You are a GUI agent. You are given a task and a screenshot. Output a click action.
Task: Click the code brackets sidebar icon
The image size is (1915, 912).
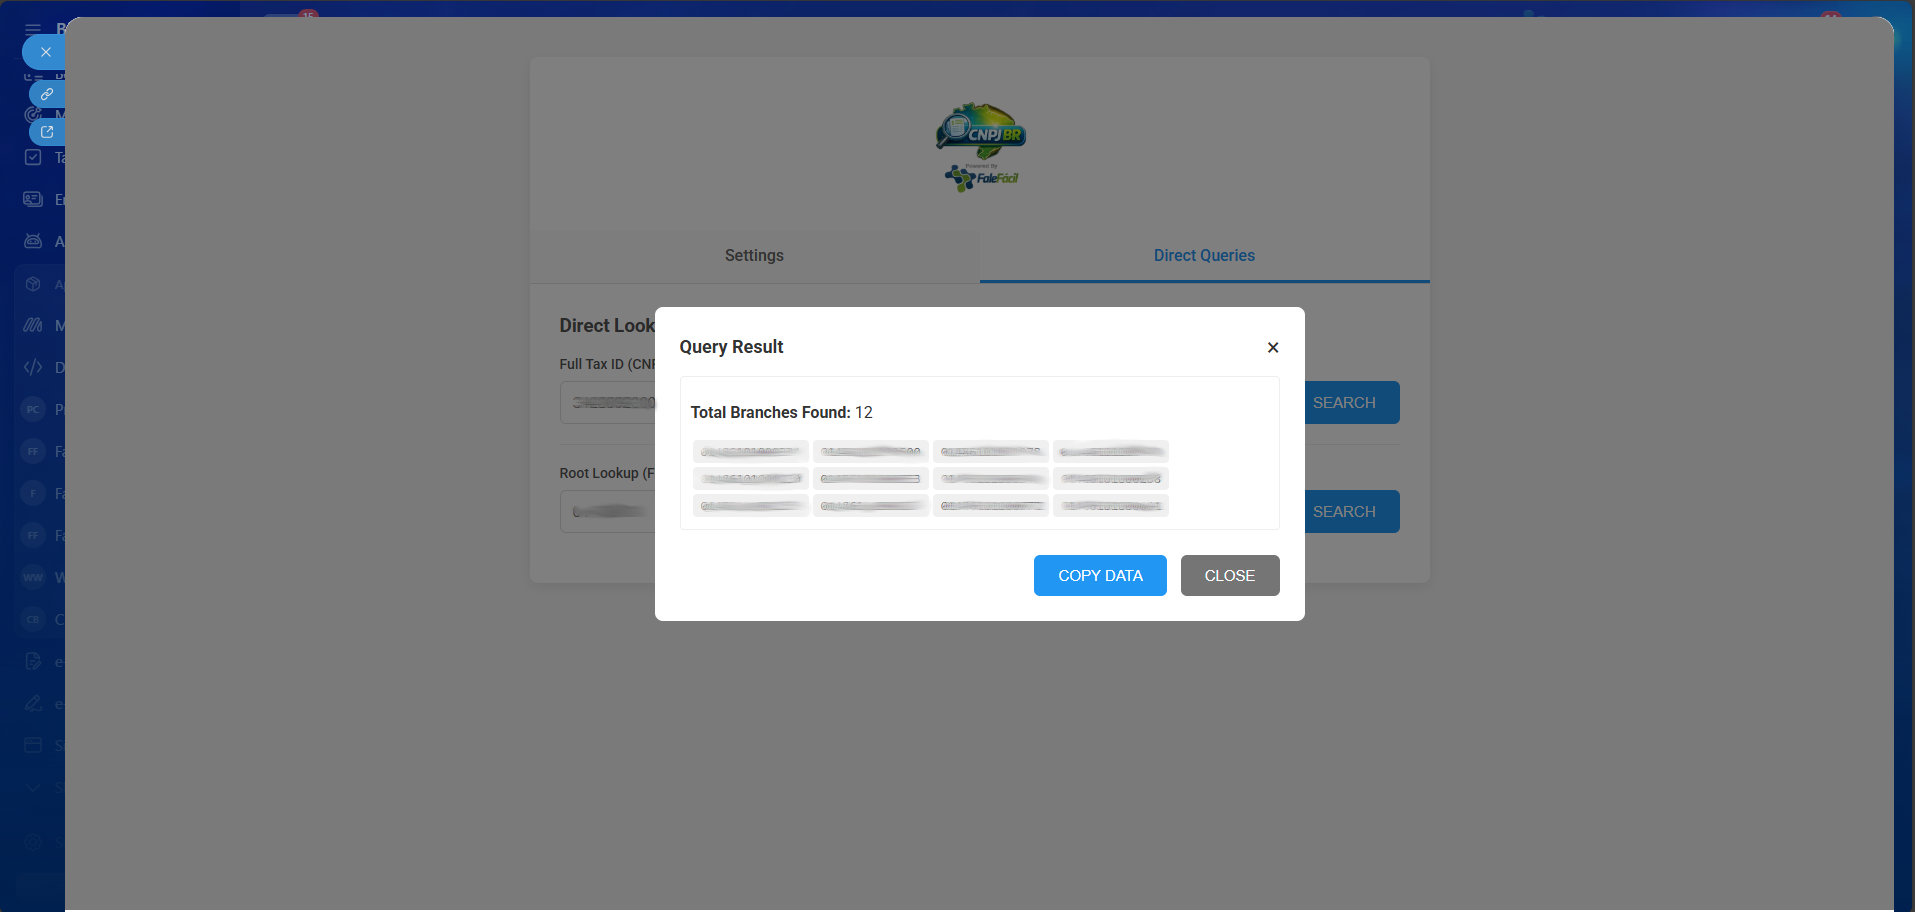point(33,367)
